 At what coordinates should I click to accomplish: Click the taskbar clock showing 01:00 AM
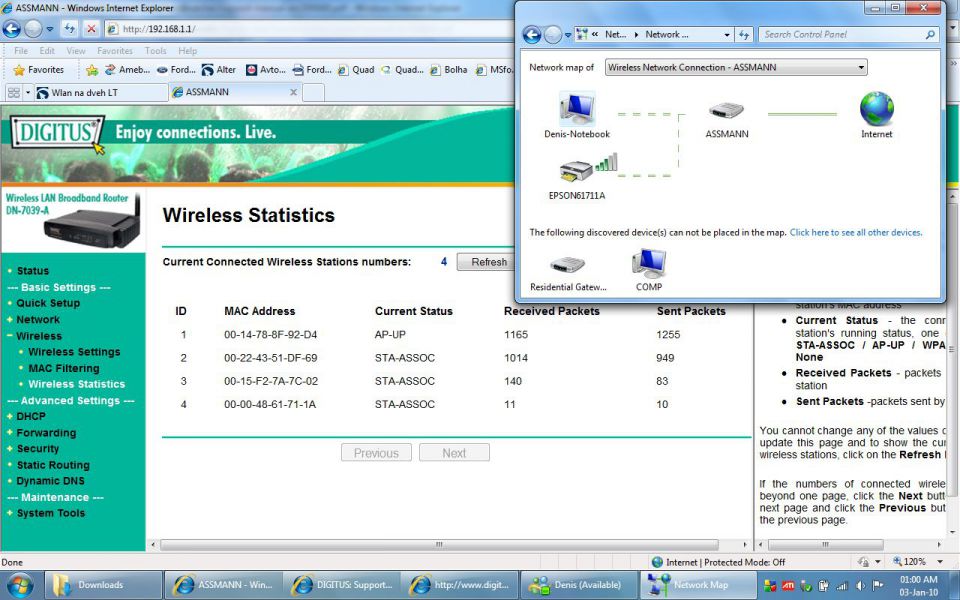(x=918, y=586)
